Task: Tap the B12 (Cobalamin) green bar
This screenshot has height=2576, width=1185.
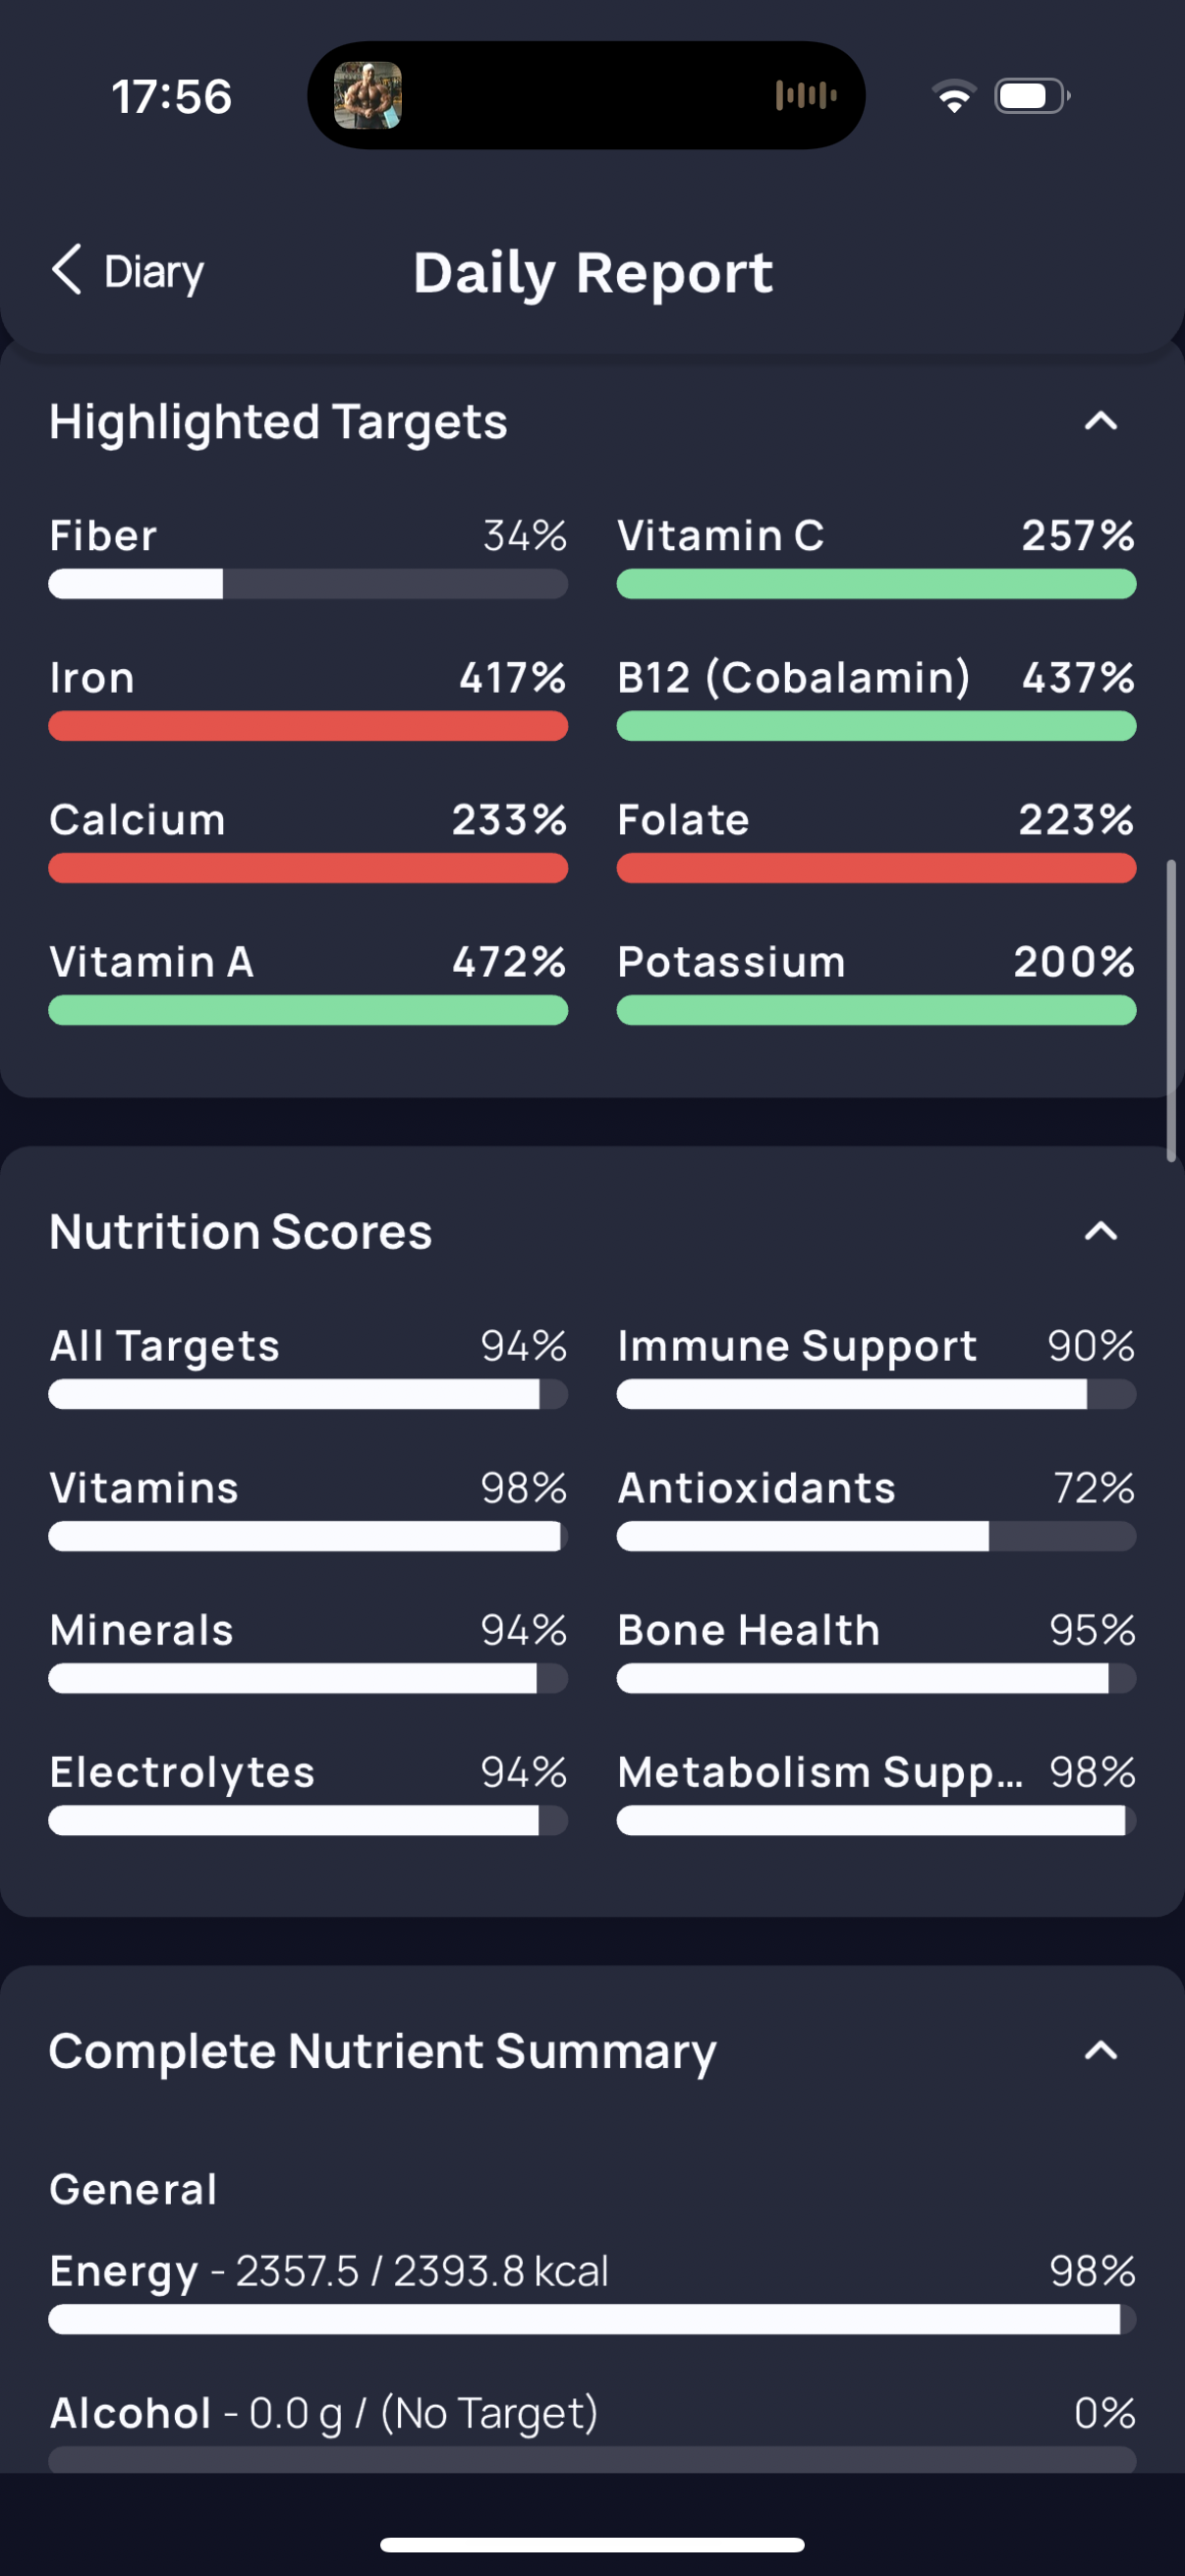Action: click(876, 726)
